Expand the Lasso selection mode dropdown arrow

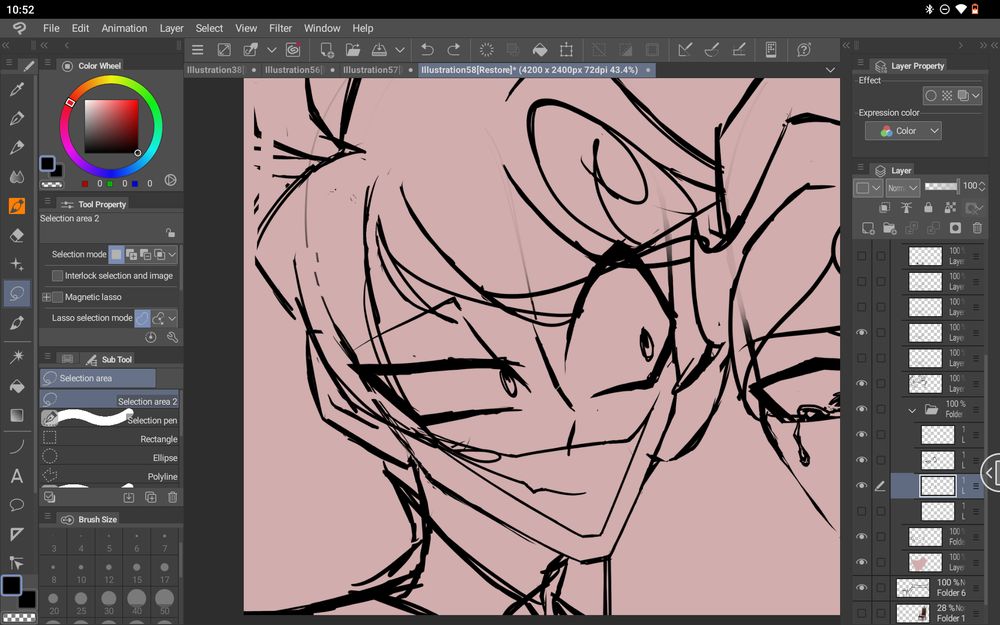(172, 318)
